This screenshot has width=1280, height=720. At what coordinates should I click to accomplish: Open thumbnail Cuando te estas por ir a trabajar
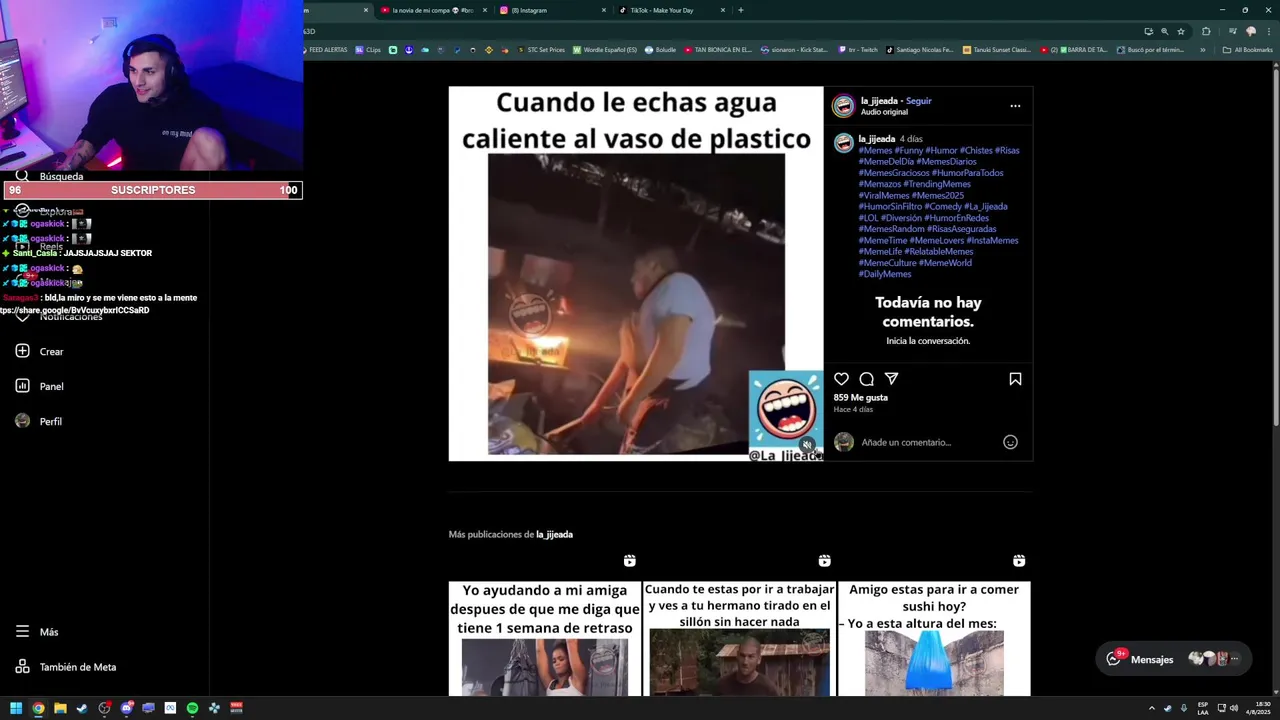coord(739,638)
